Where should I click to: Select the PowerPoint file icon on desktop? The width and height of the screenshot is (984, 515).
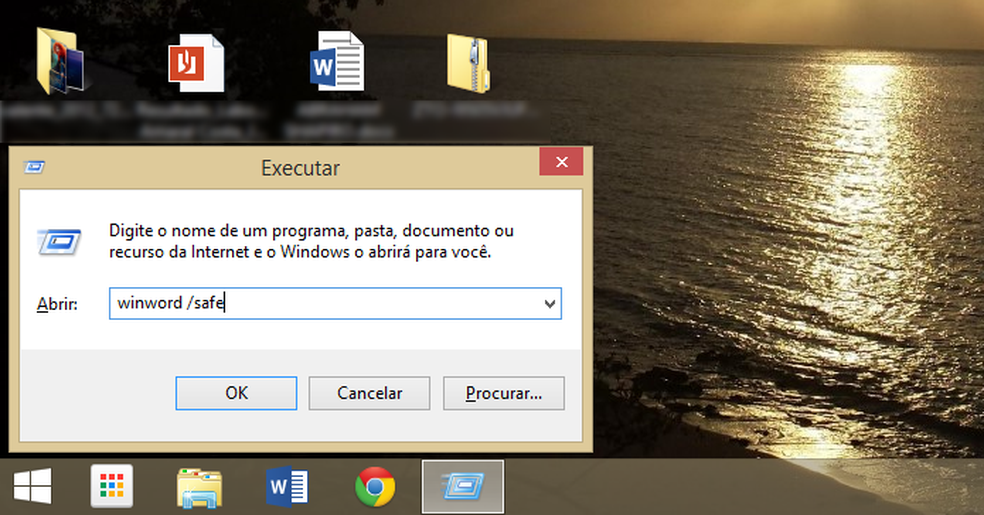pyautogui.click(x=196, y=63)
